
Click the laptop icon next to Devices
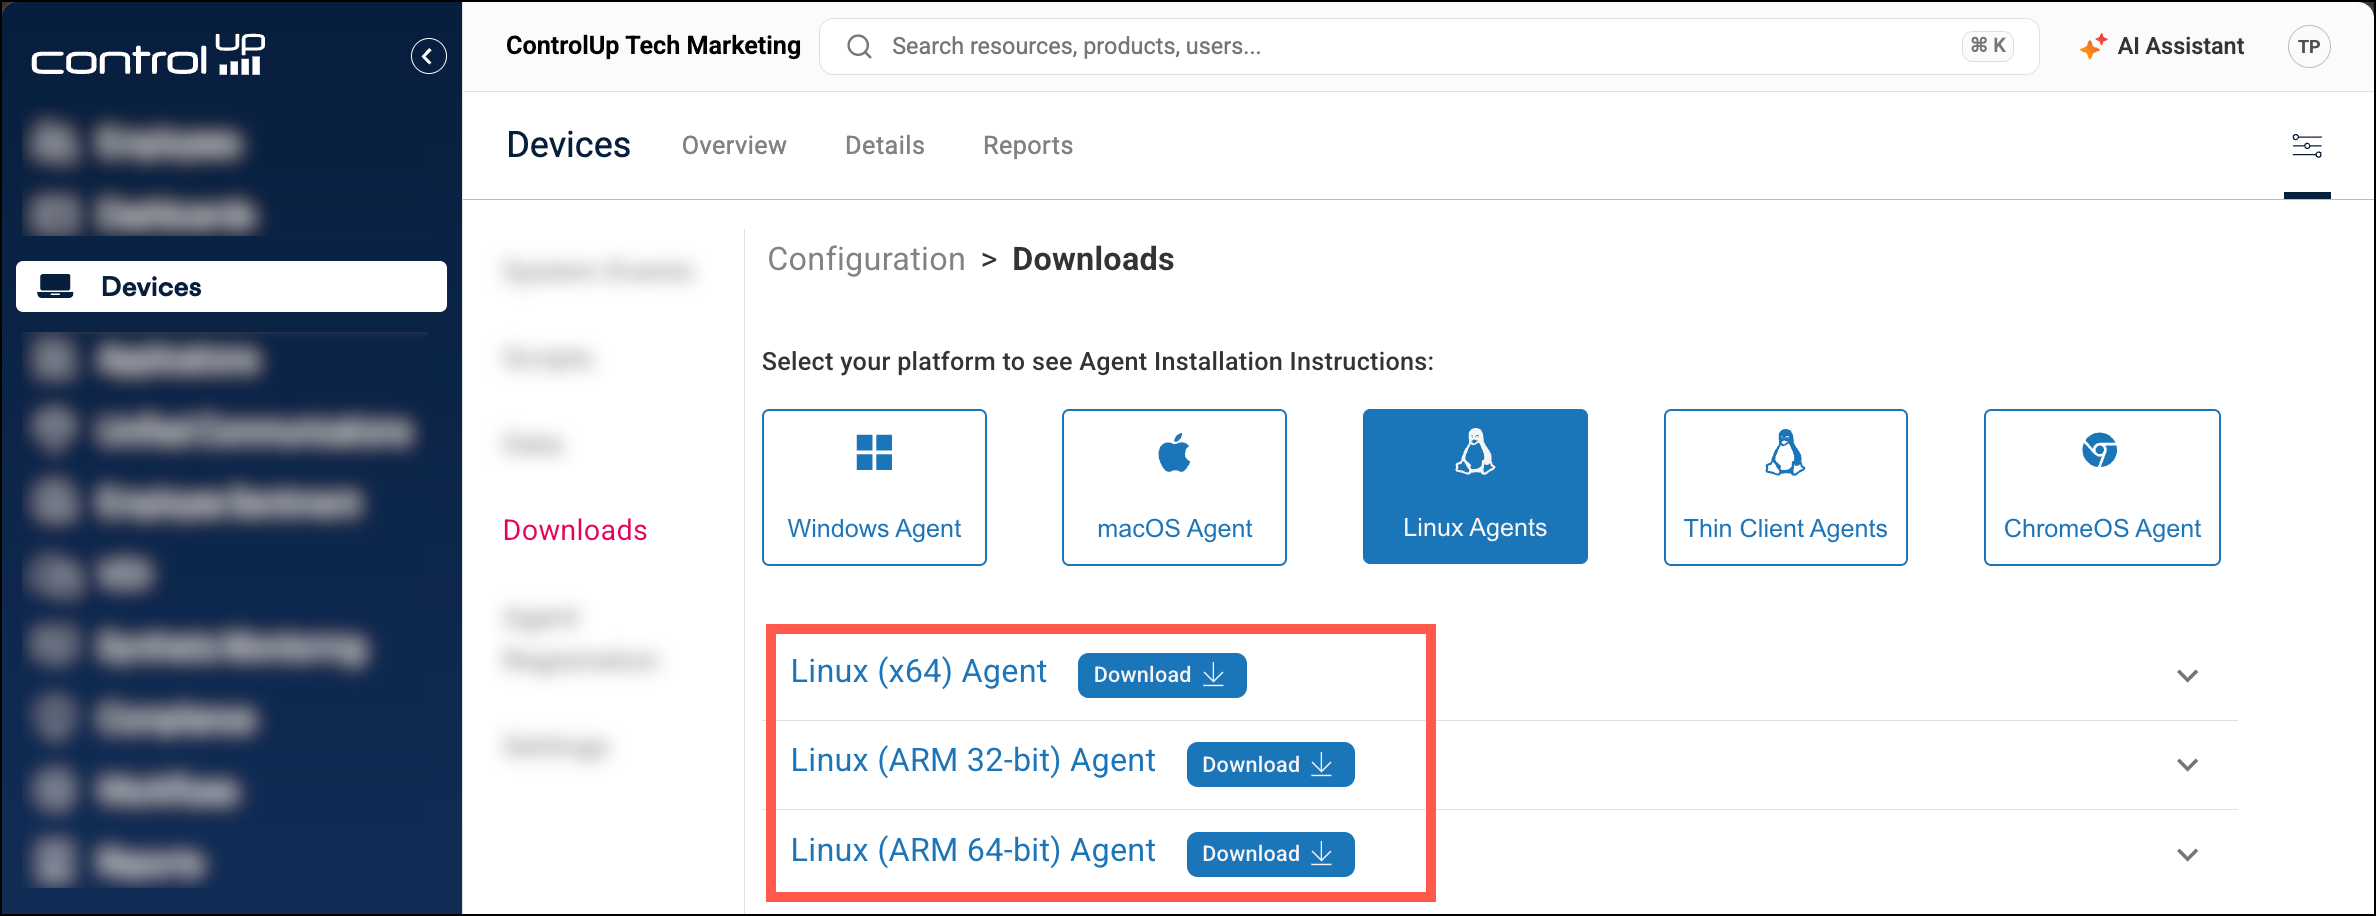55,287
